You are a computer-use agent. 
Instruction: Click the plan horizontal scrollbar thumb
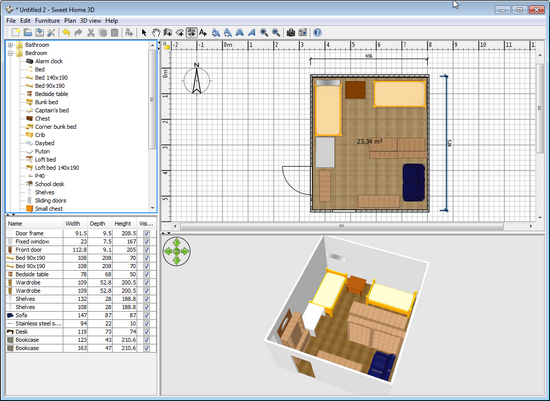[342, 226]
